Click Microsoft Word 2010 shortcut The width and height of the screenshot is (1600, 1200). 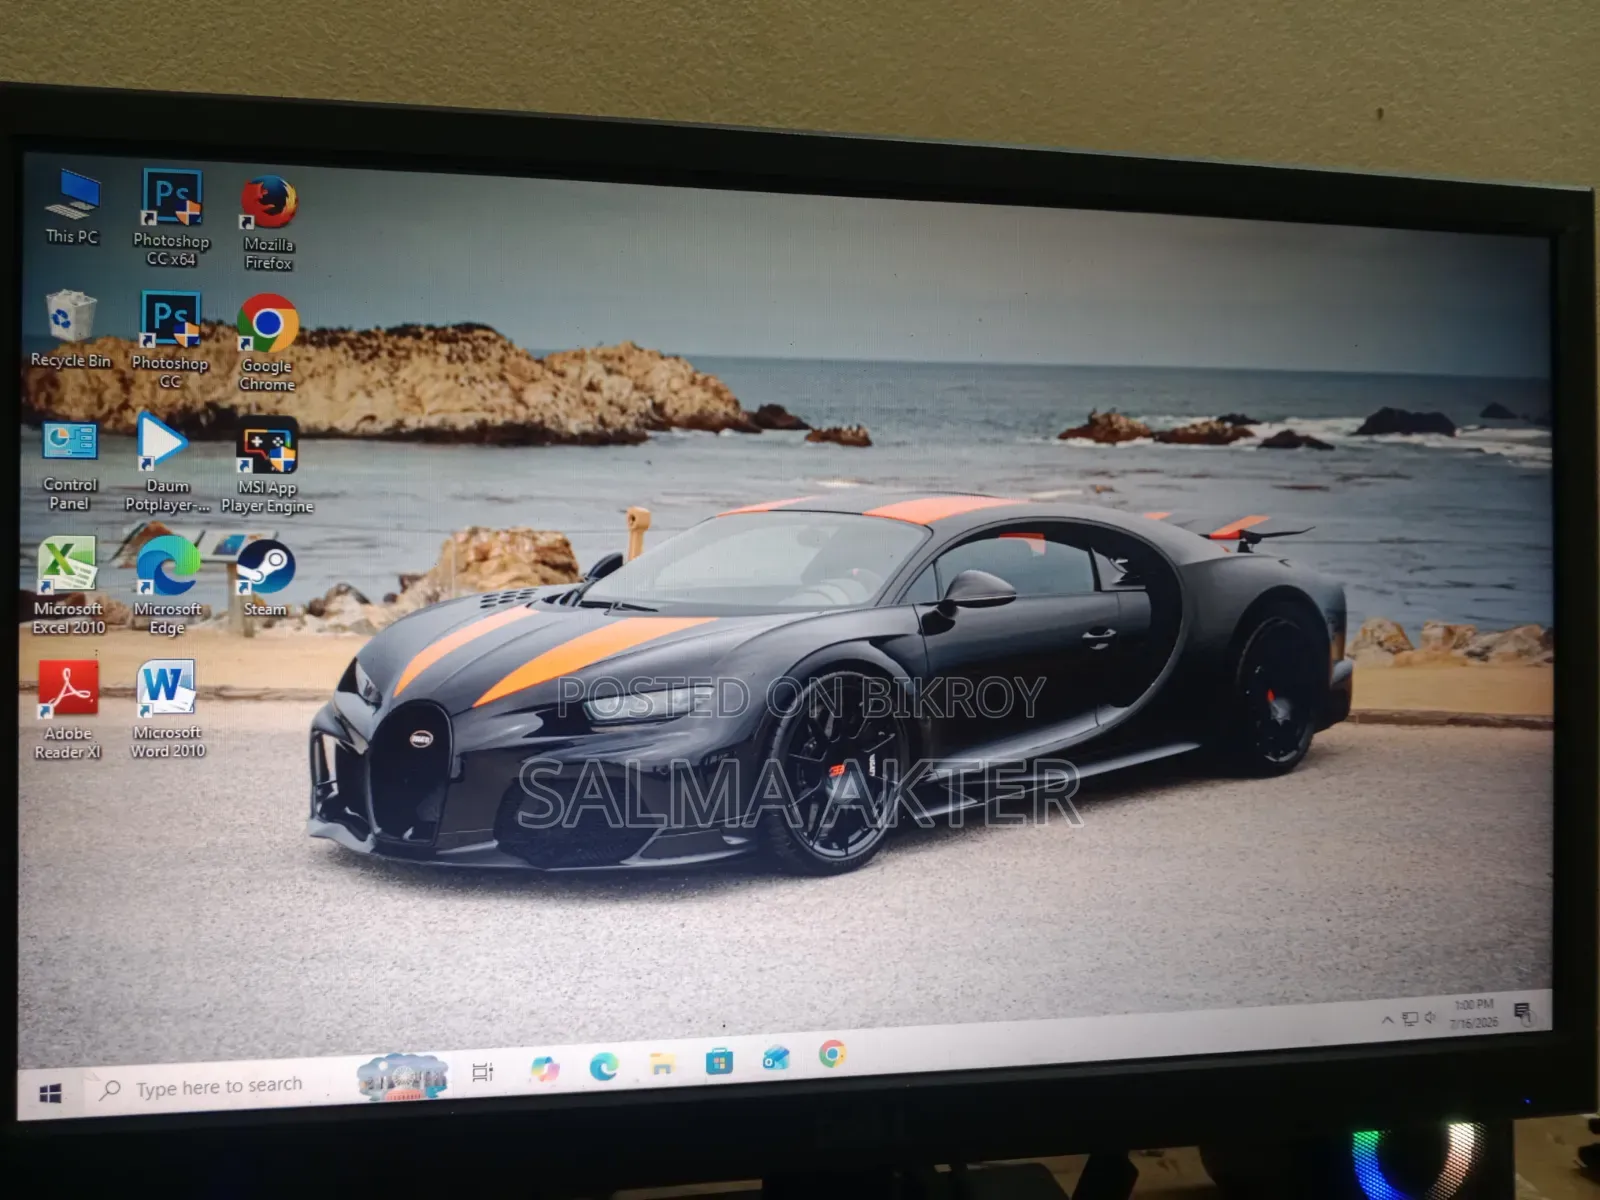pyautogui.click(x=167, y=709)
